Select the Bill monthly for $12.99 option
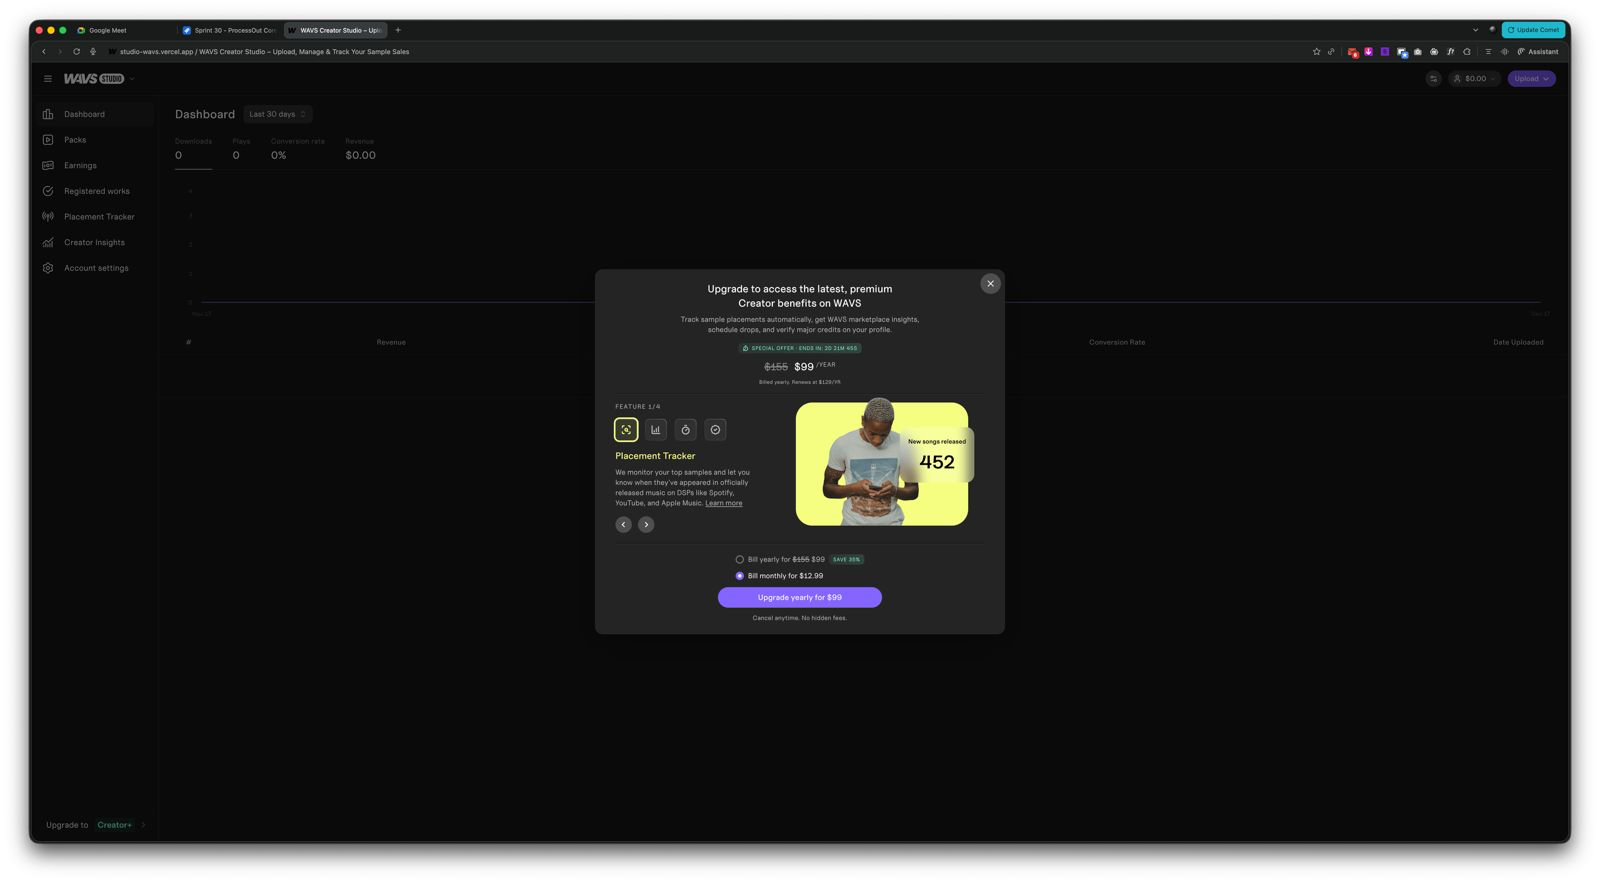 [740, 576]
